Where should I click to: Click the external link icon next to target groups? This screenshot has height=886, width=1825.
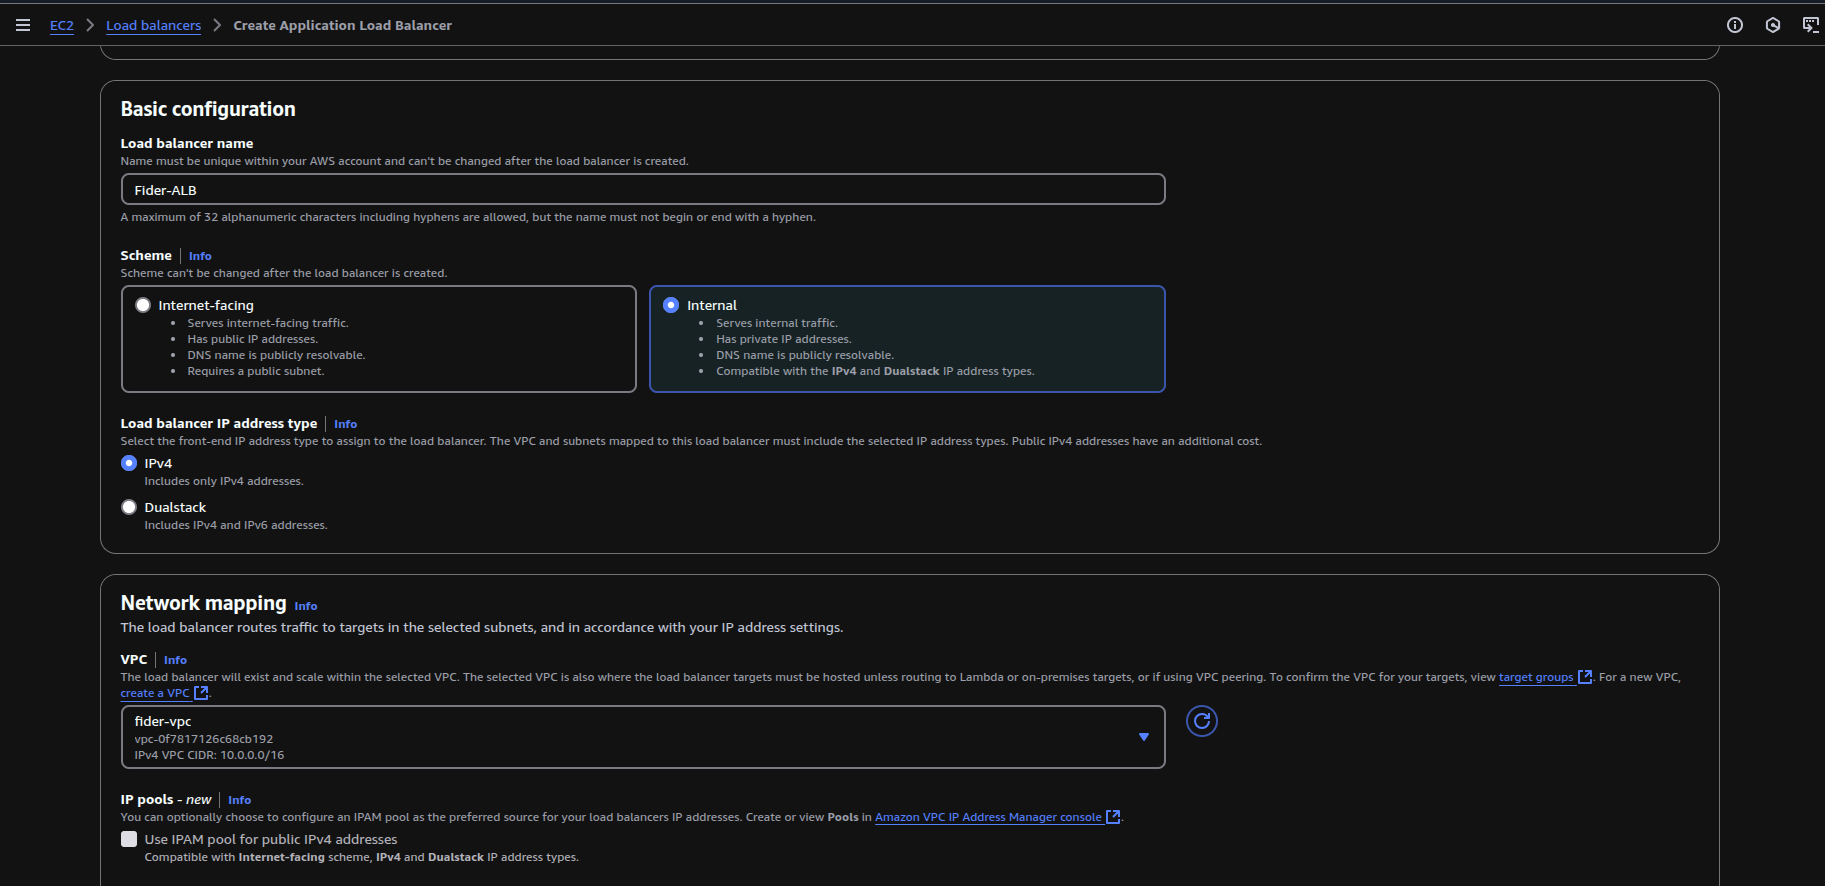point(1585,677)
